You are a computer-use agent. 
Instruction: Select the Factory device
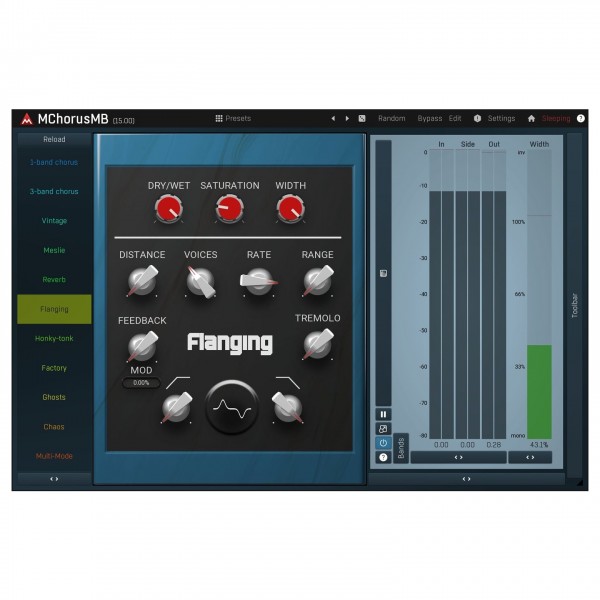[54, 368]
